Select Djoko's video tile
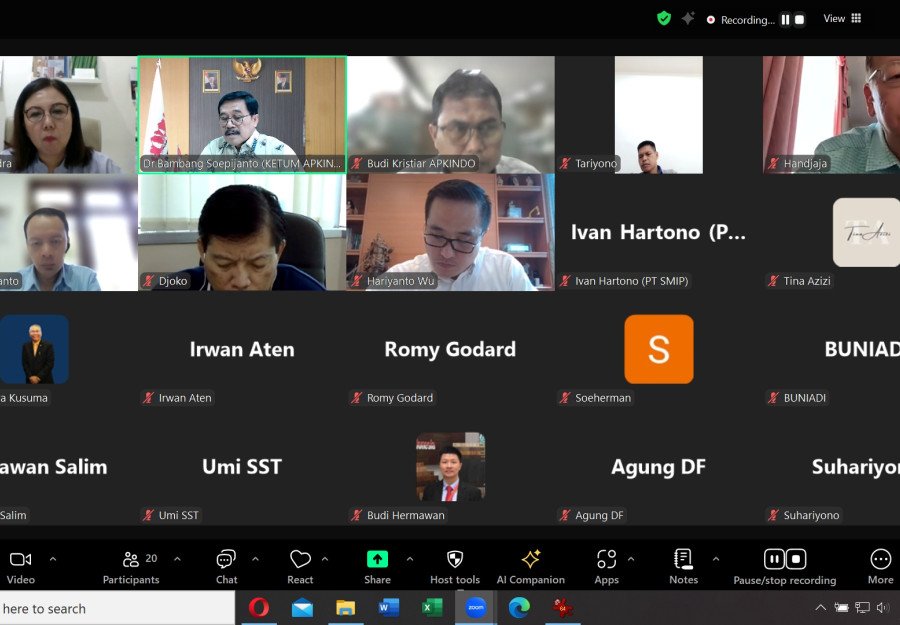 click(242, 232)
